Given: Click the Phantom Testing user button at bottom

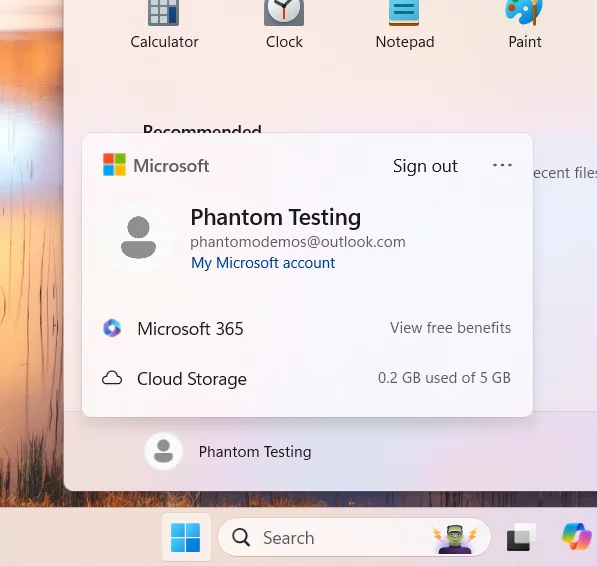Looking at the screenshot, I should pos(228,451).
